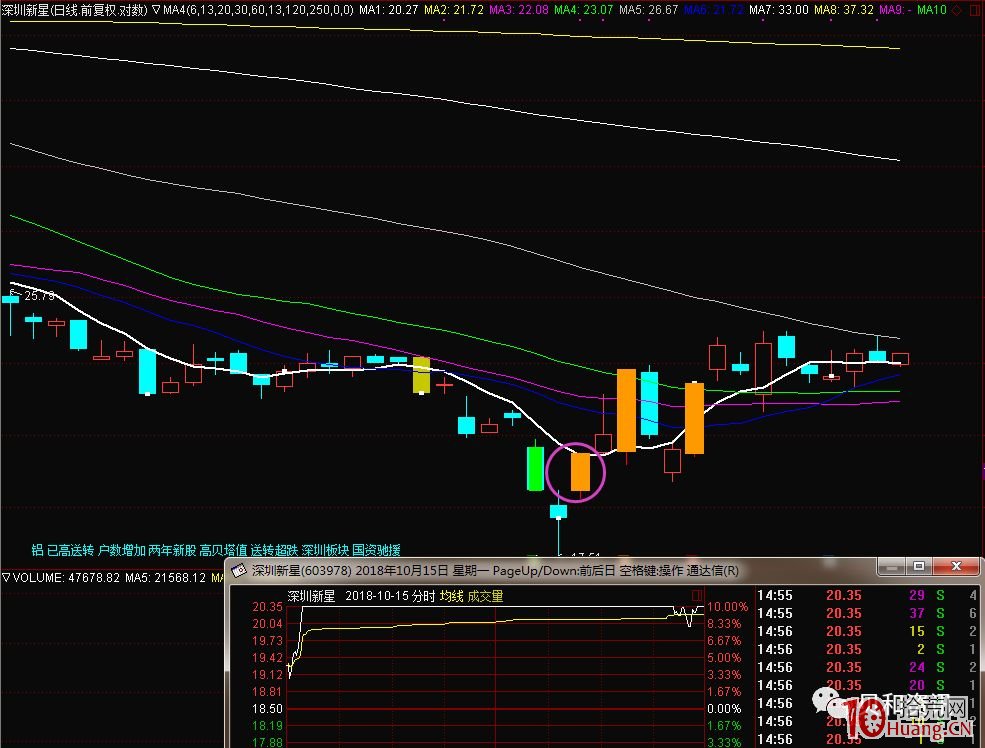Click the MA1: 20.27 indicator value
985x748 pixels.
tap(388, 9)
